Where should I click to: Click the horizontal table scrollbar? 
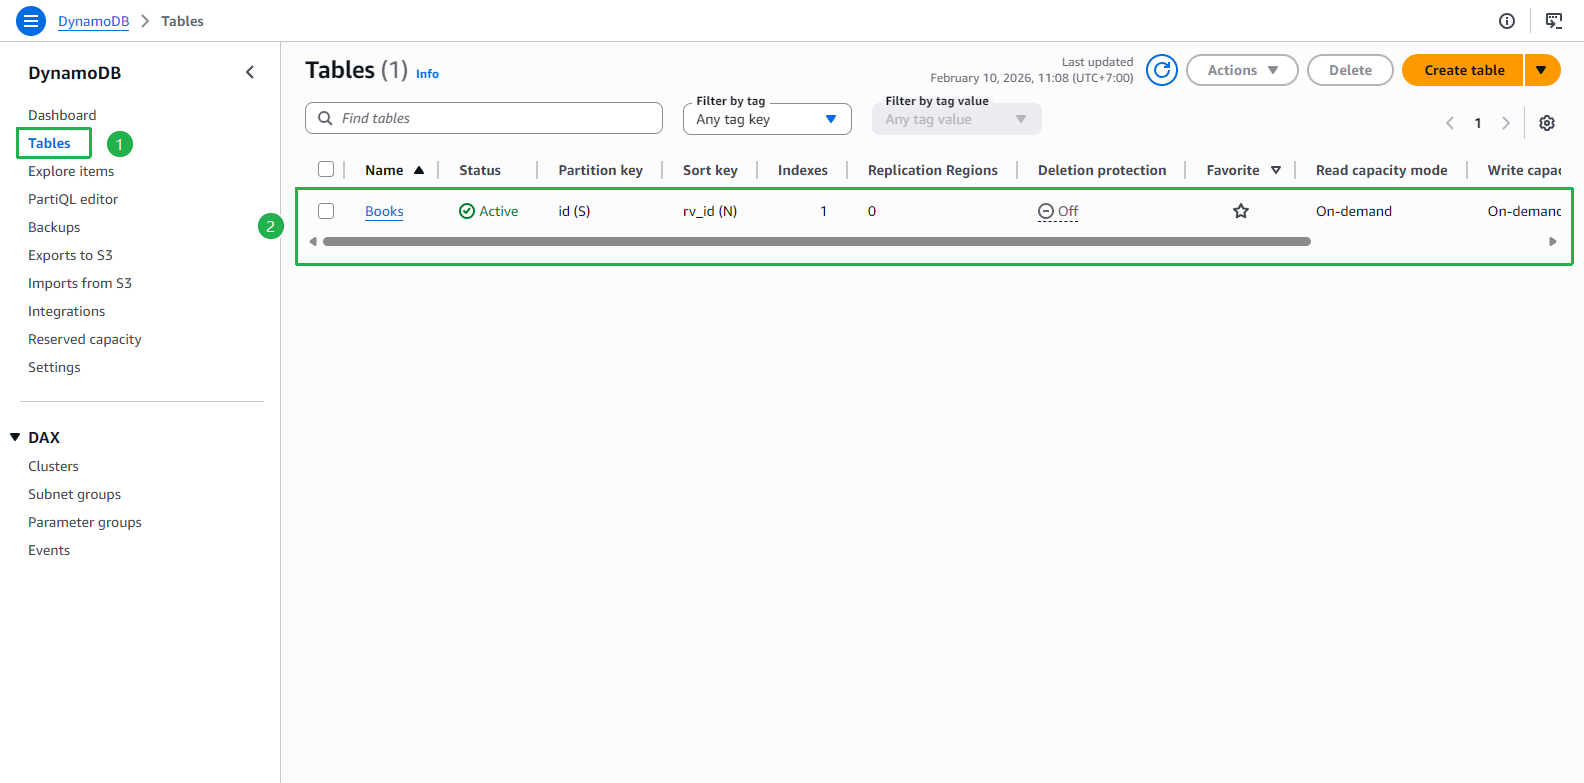coord(816,241)
